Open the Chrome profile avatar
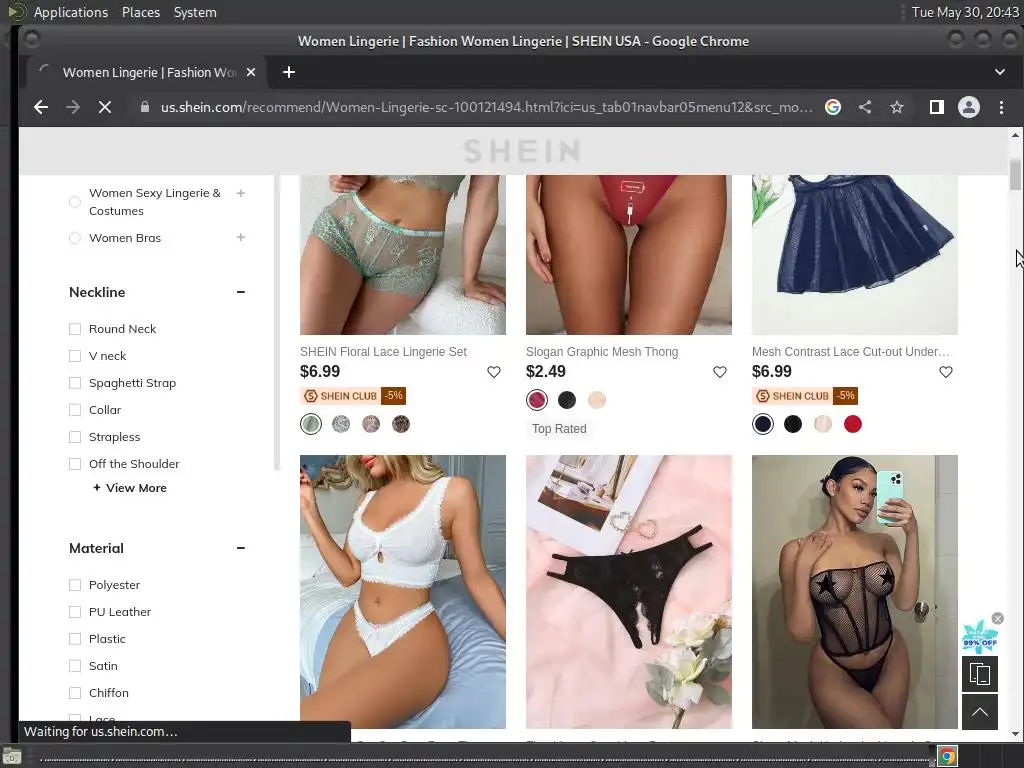 [968, 107]
